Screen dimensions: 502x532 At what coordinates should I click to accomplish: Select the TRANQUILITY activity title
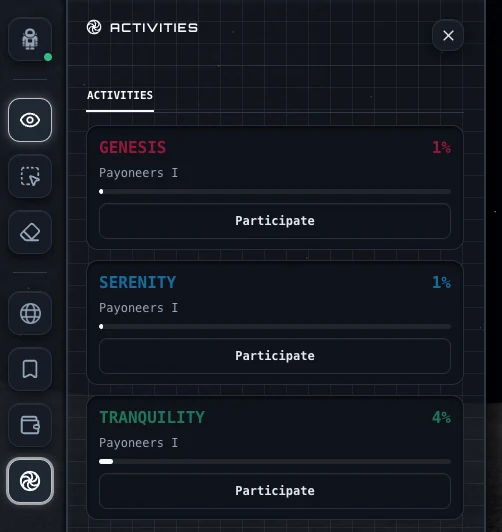click(152, 418)
